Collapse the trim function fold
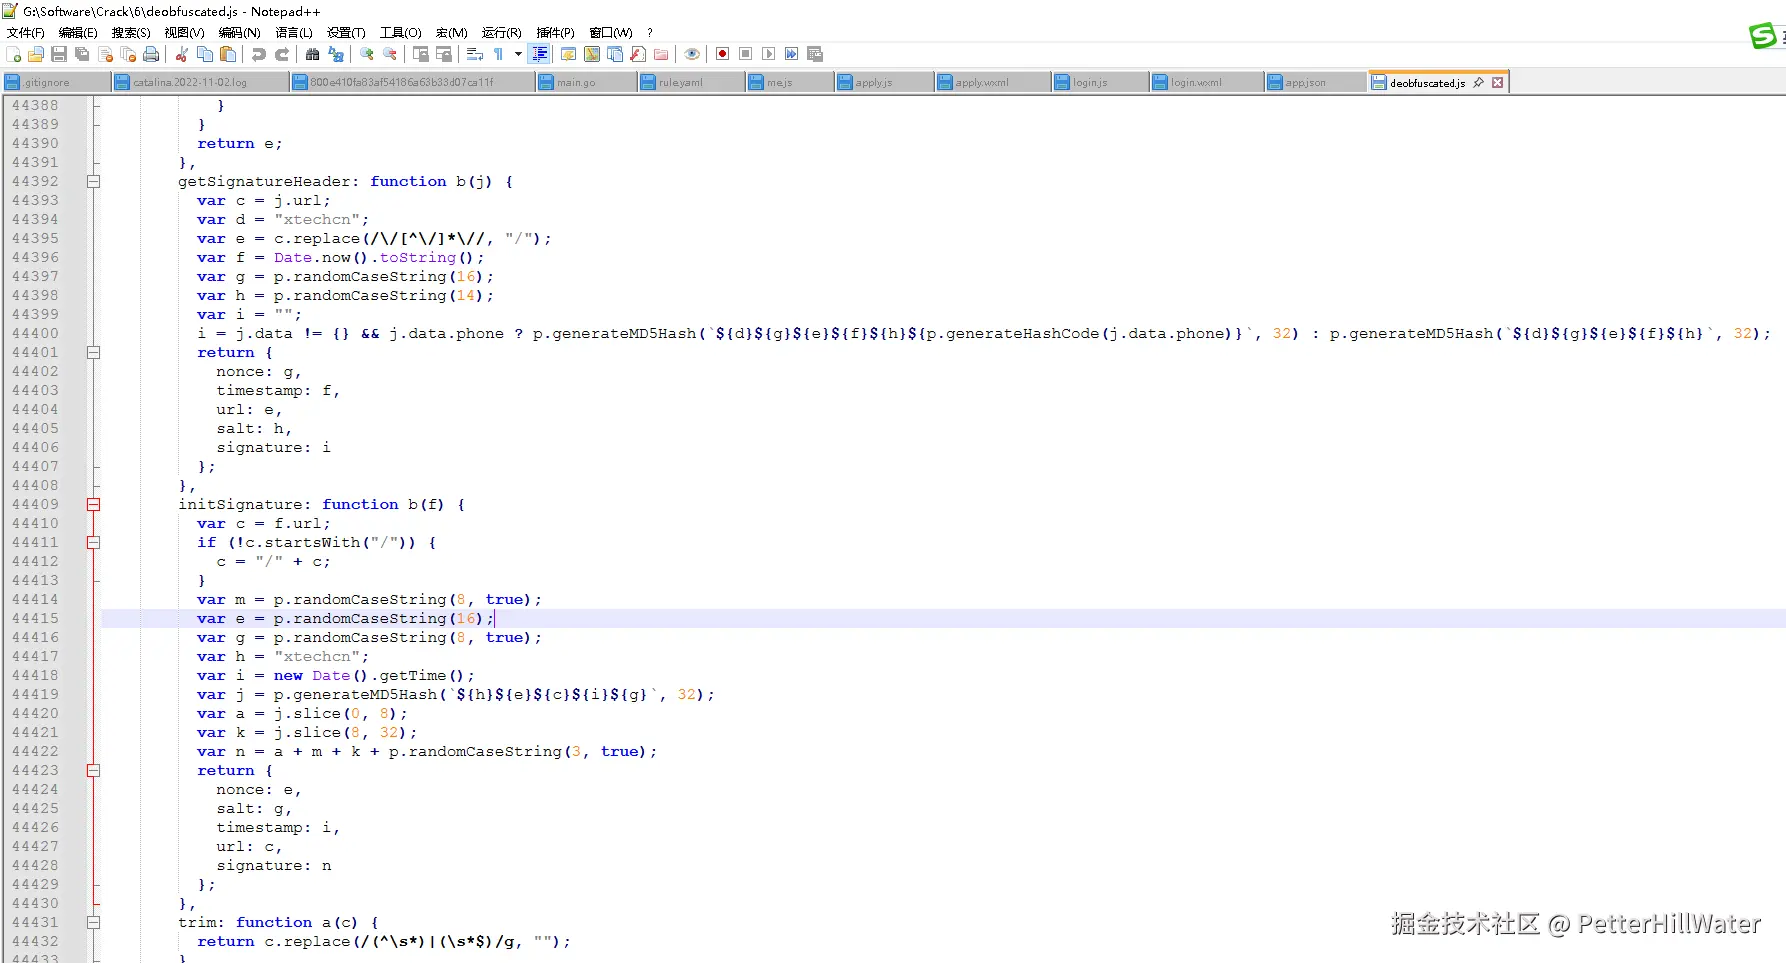 [93, 922]
